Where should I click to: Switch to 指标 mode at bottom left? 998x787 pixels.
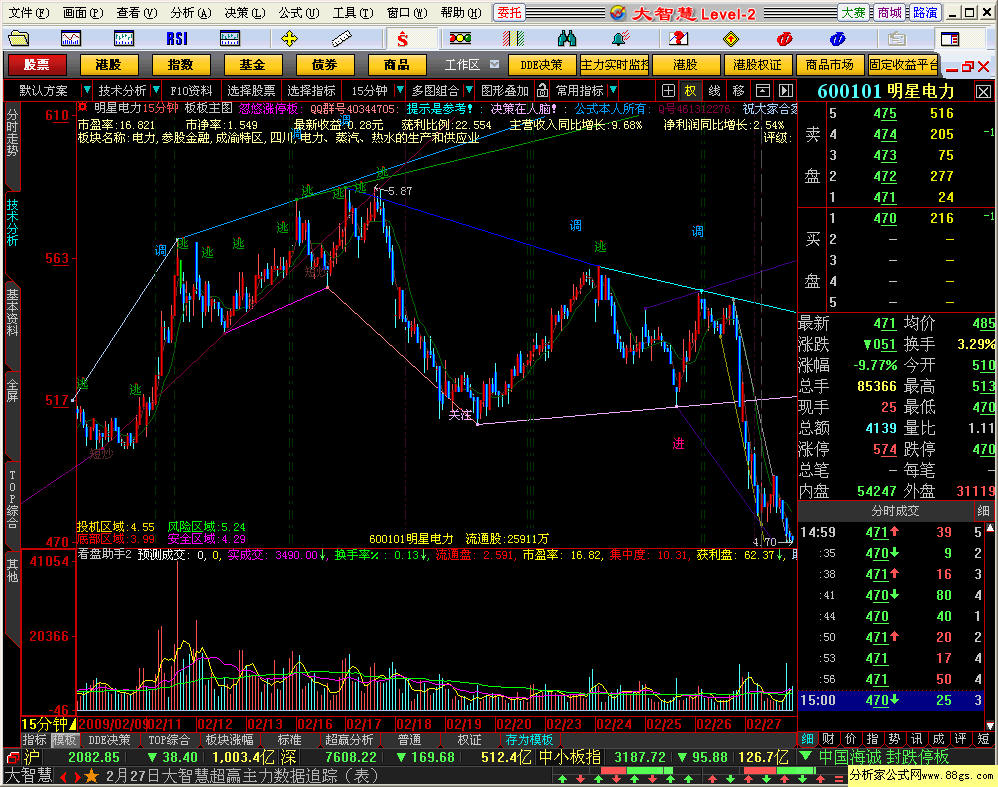(x=35, y=740)
